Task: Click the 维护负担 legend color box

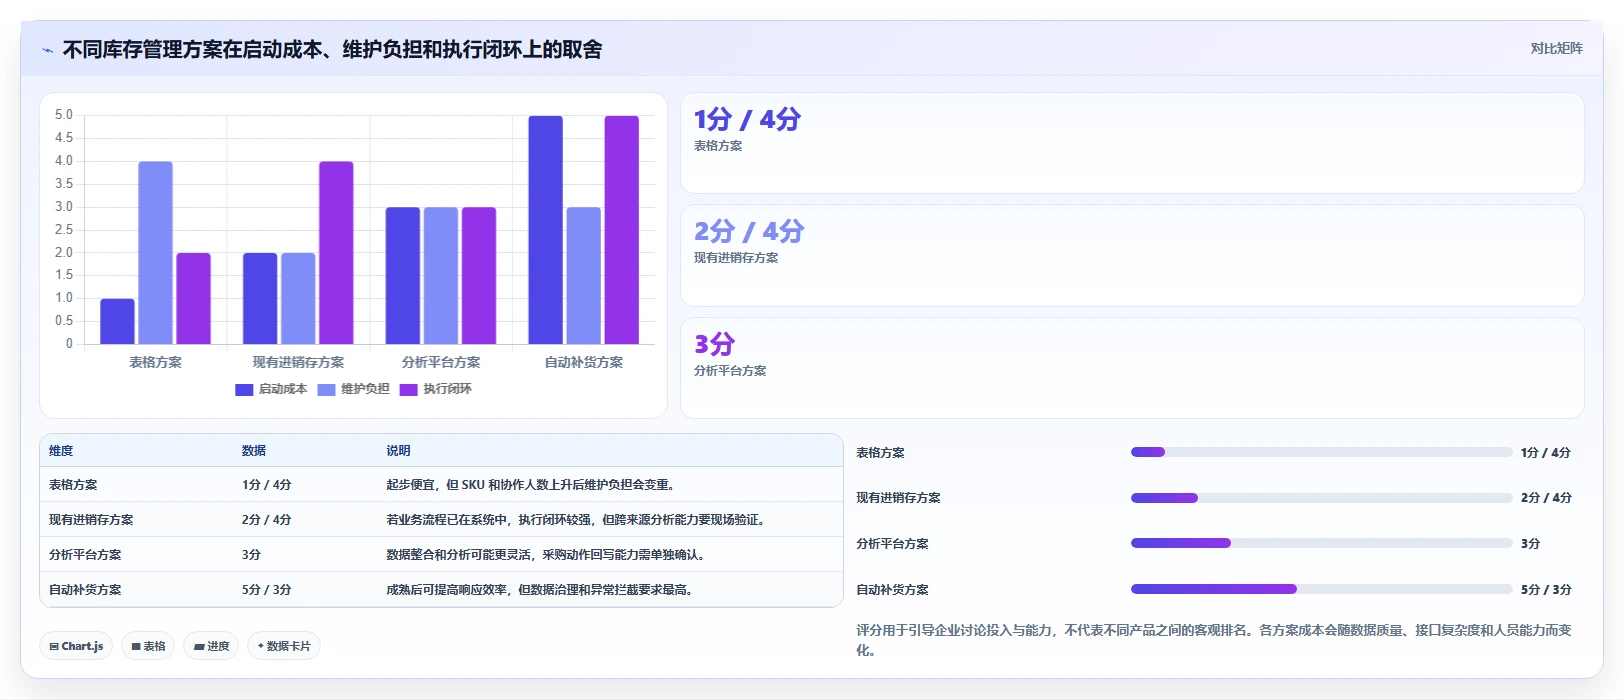Action: pyautogui.click(x=326, y=390)
